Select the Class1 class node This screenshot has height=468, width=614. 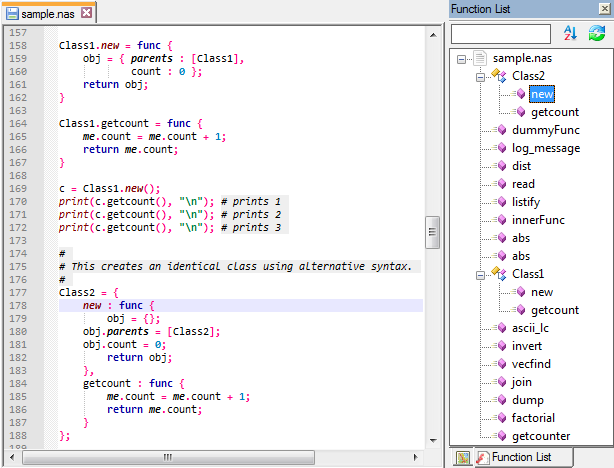(528, 274)
